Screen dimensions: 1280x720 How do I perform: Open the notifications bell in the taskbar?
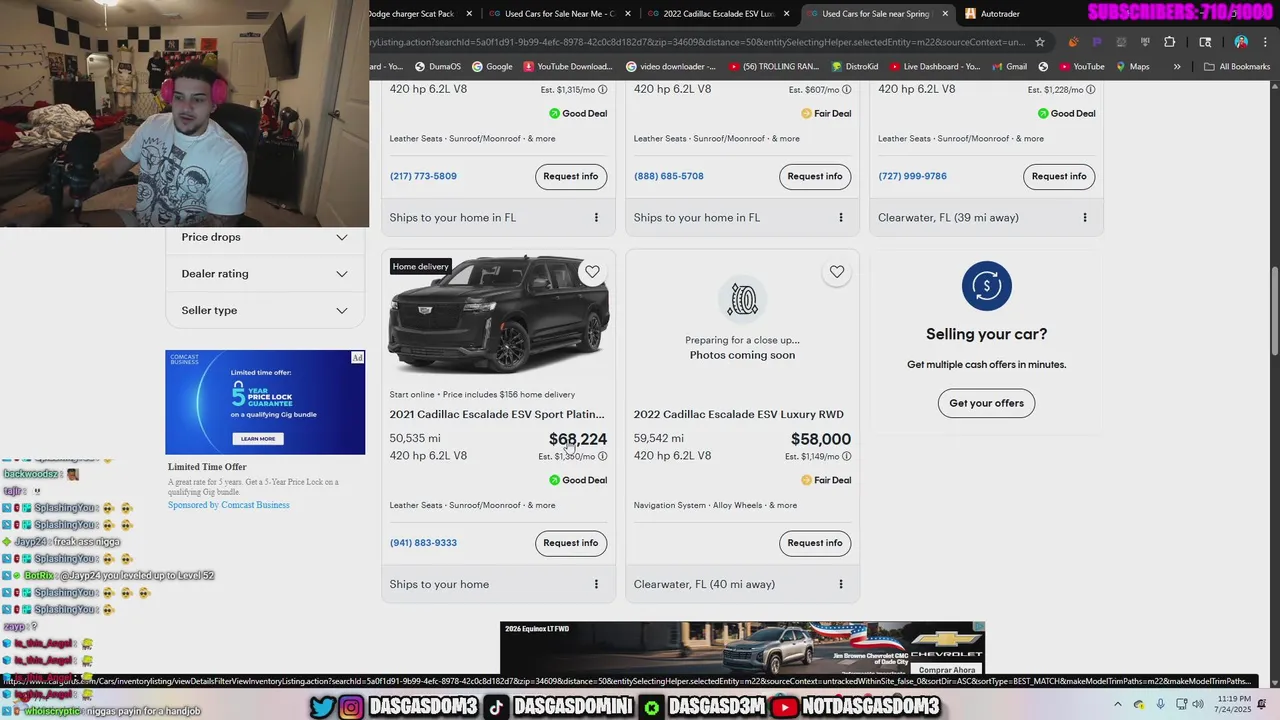(x=1262, y=704)
